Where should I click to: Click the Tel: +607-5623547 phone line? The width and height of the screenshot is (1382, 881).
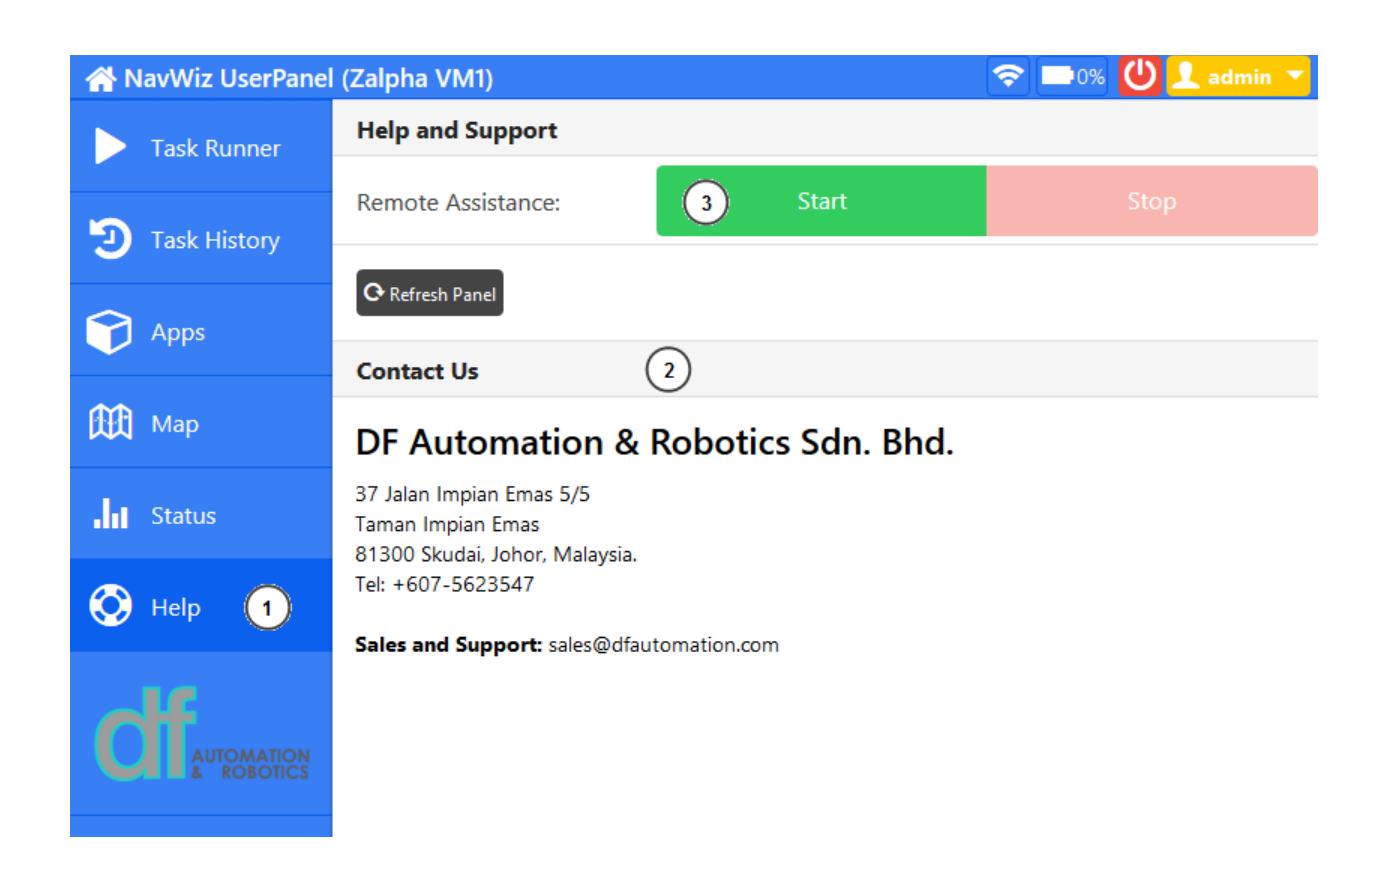[445, 584]
